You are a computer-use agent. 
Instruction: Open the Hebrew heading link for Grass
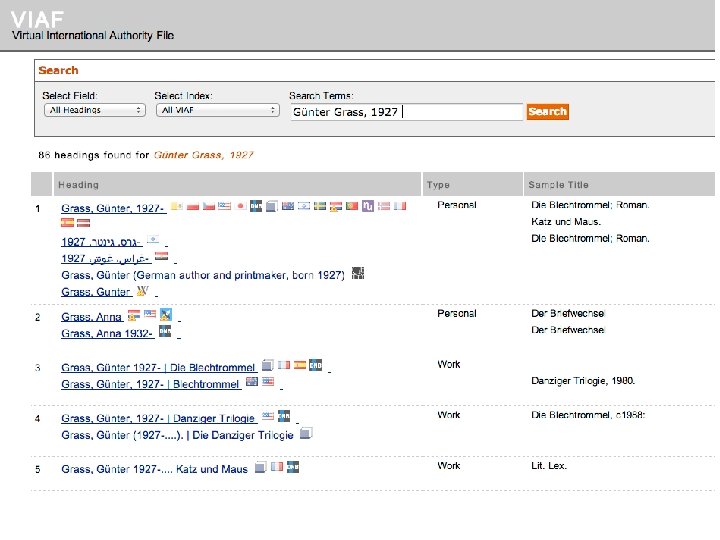tap(101, 242)
